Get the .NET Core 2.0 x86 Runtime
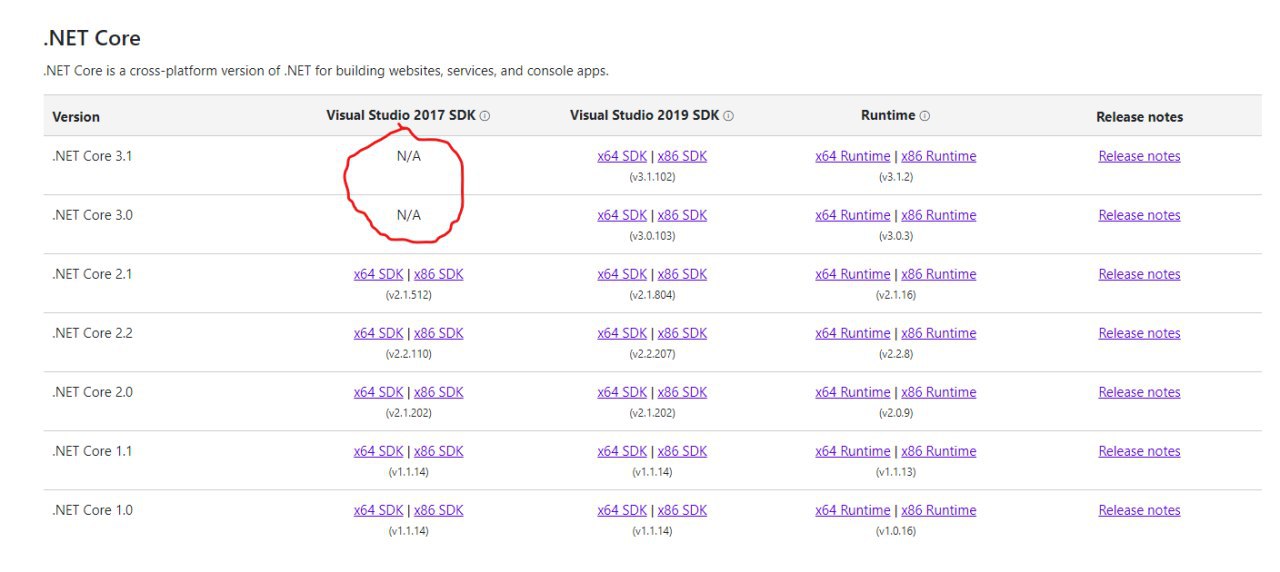1280x572 pixels. (x=939, y=392)
